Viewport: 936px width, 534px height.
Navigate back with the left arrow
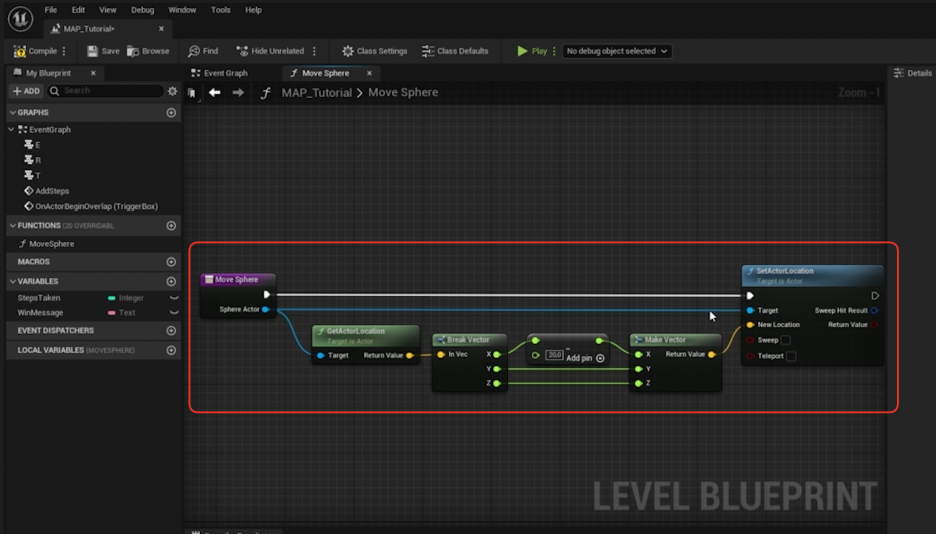214,92
